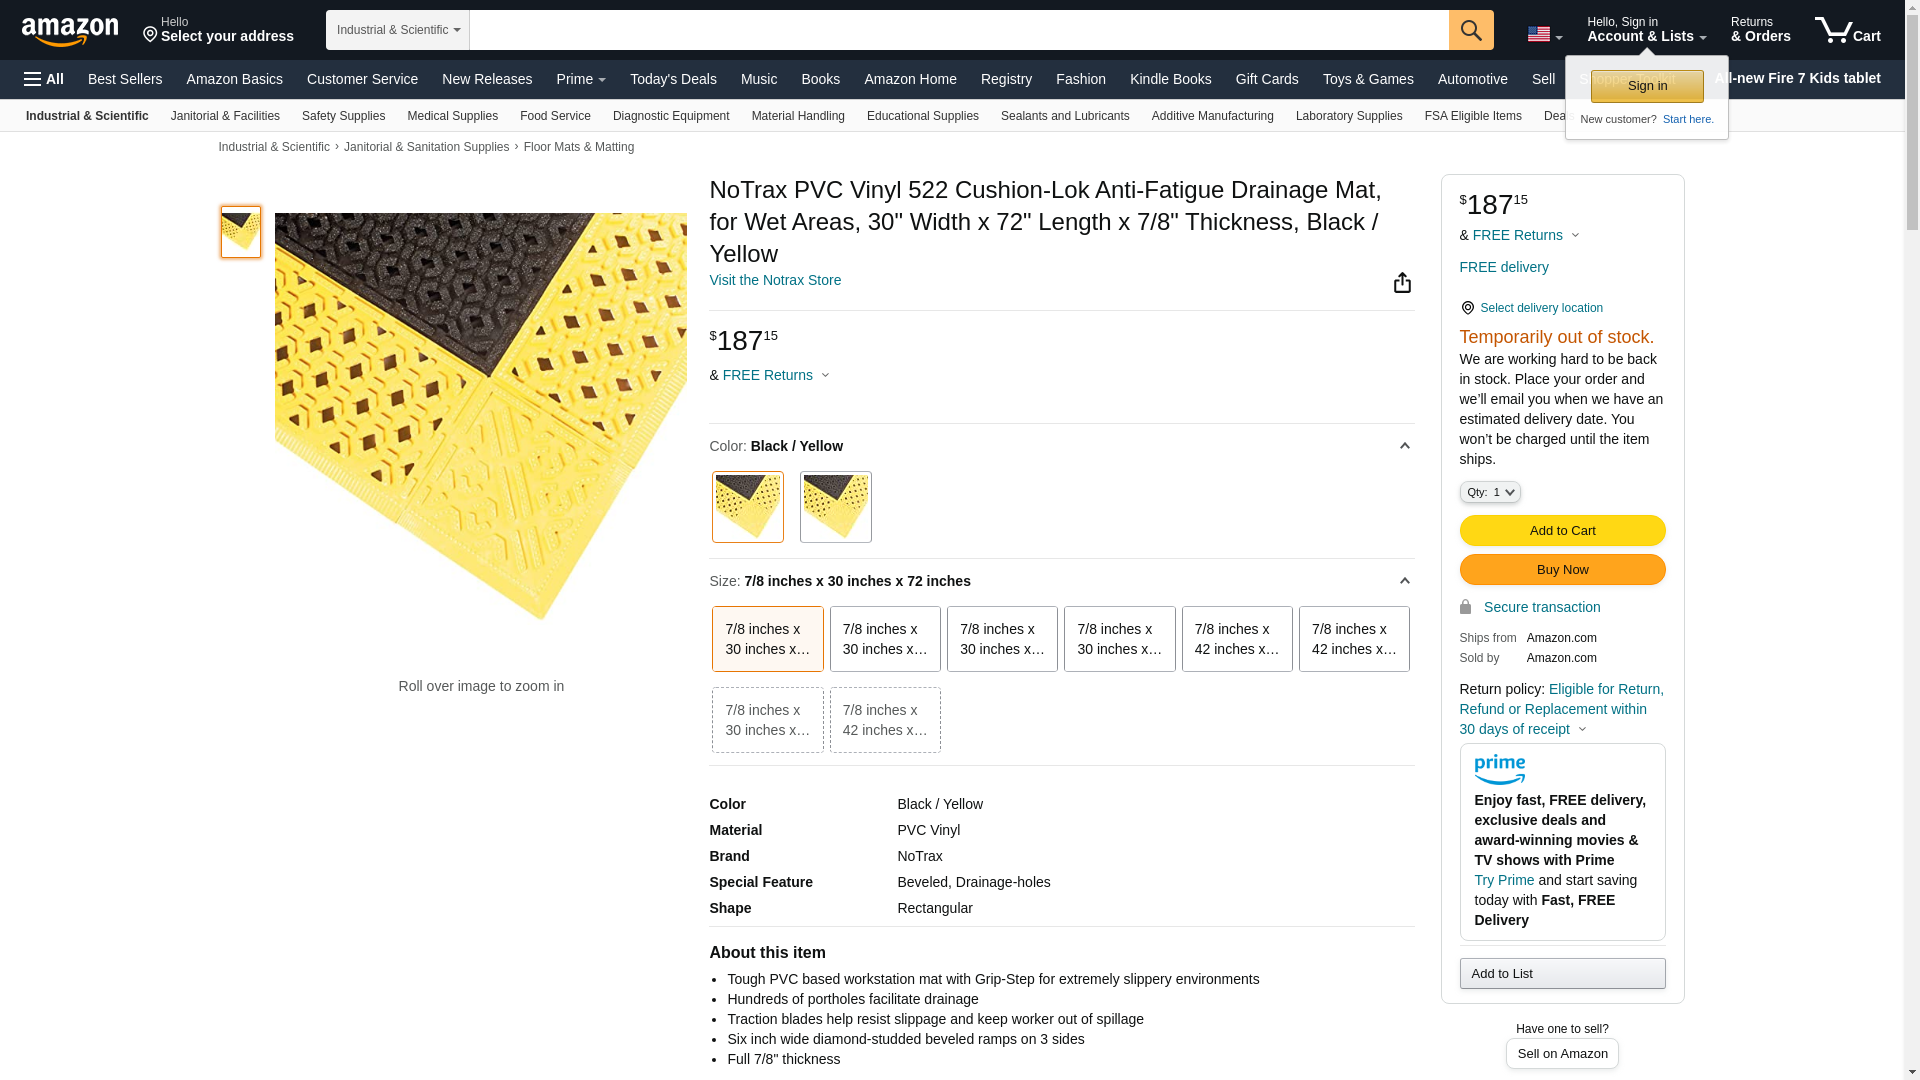The height and width of the screenshot is (1080, 1920).
Task: Open the Industrial & Scientific search category dropdown
Action: click(398, 30)
